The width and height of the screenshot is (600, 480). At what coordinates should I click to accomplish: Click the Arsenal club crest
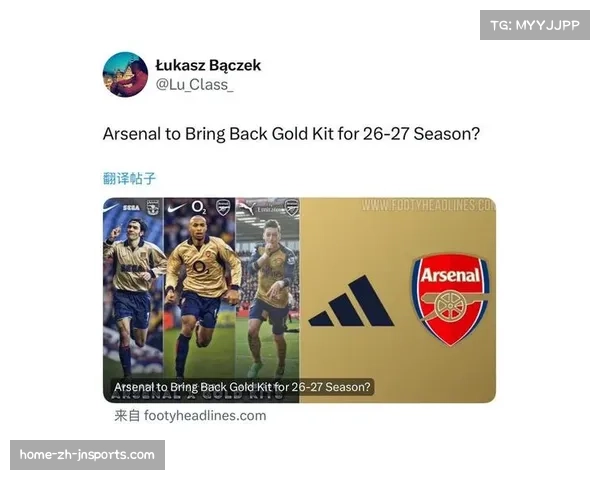pos(450,300)
